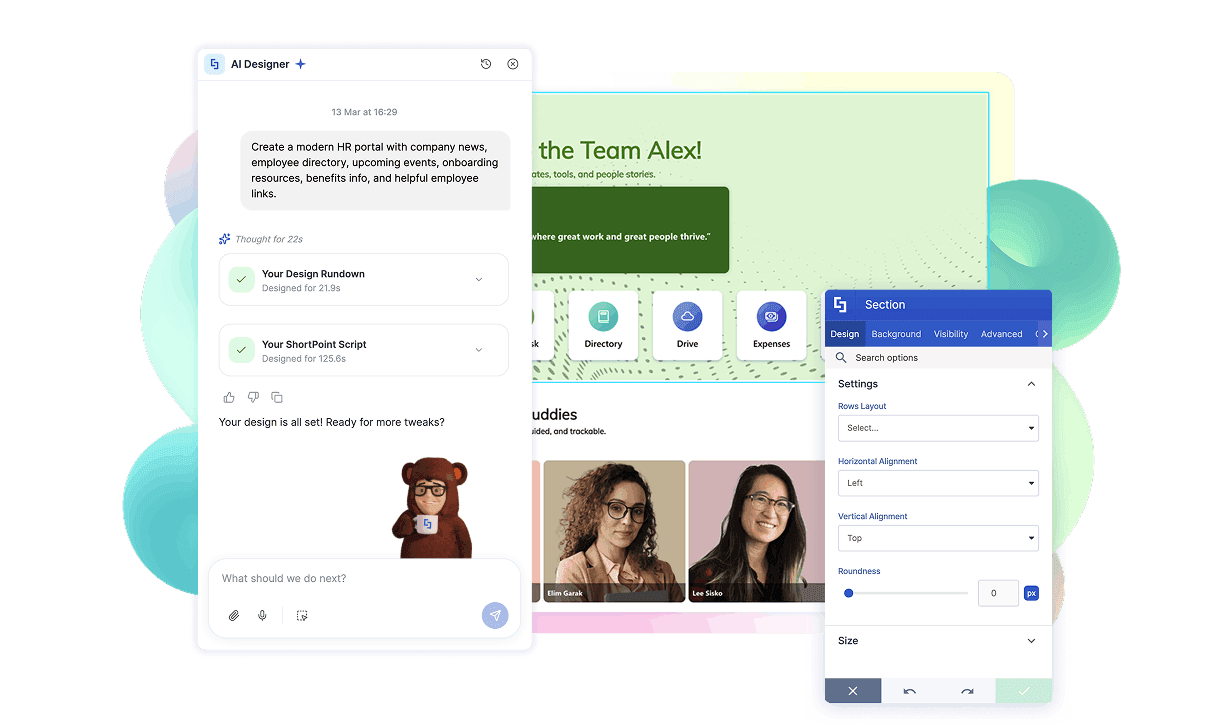The width and height of the screenshot is (1226, 726).
Task: Give the response a thumbs up
Action: point(229,397)
